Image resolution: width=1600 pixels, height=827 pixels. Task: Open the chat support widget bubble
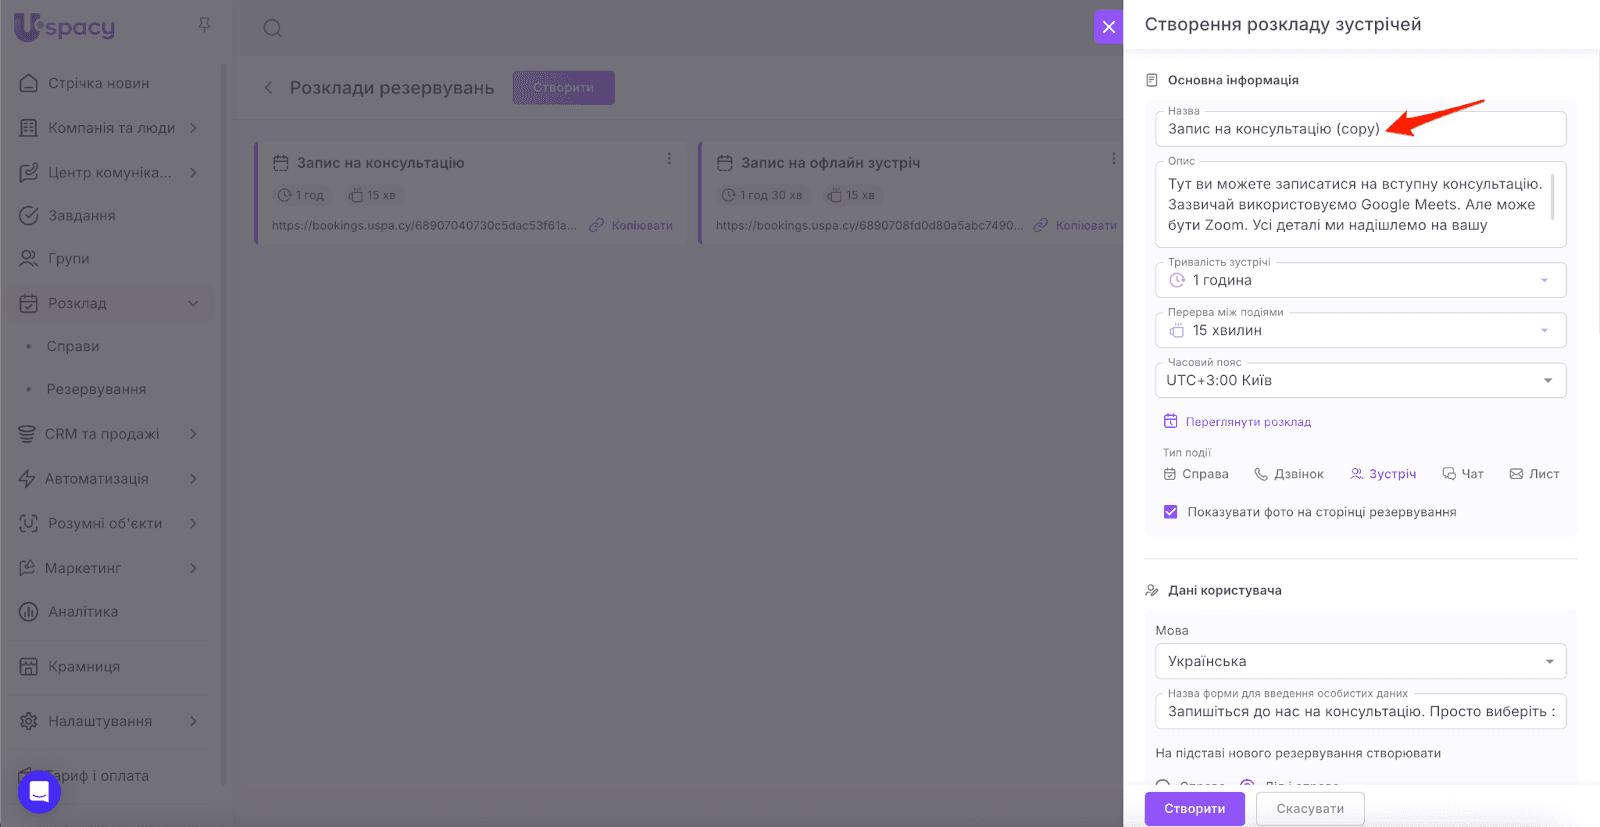pos(39,792)
